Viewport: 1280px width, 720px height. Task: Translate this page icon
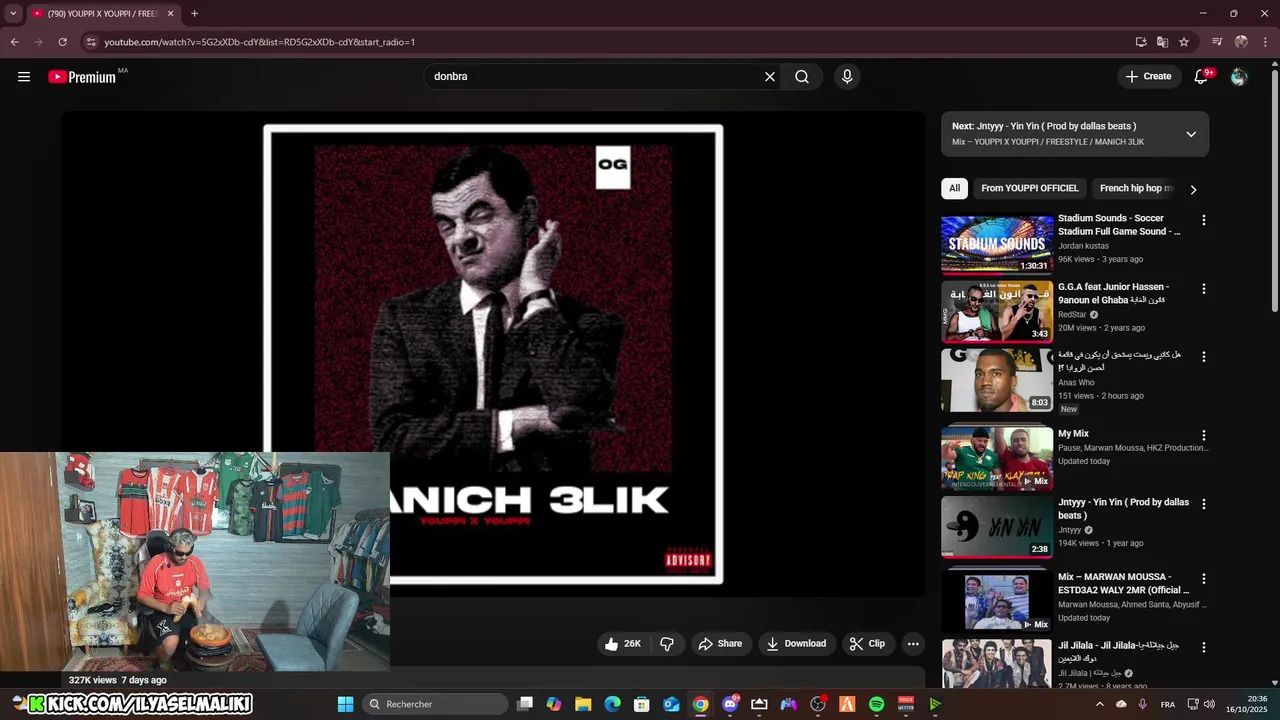(x=1162, y=42)
